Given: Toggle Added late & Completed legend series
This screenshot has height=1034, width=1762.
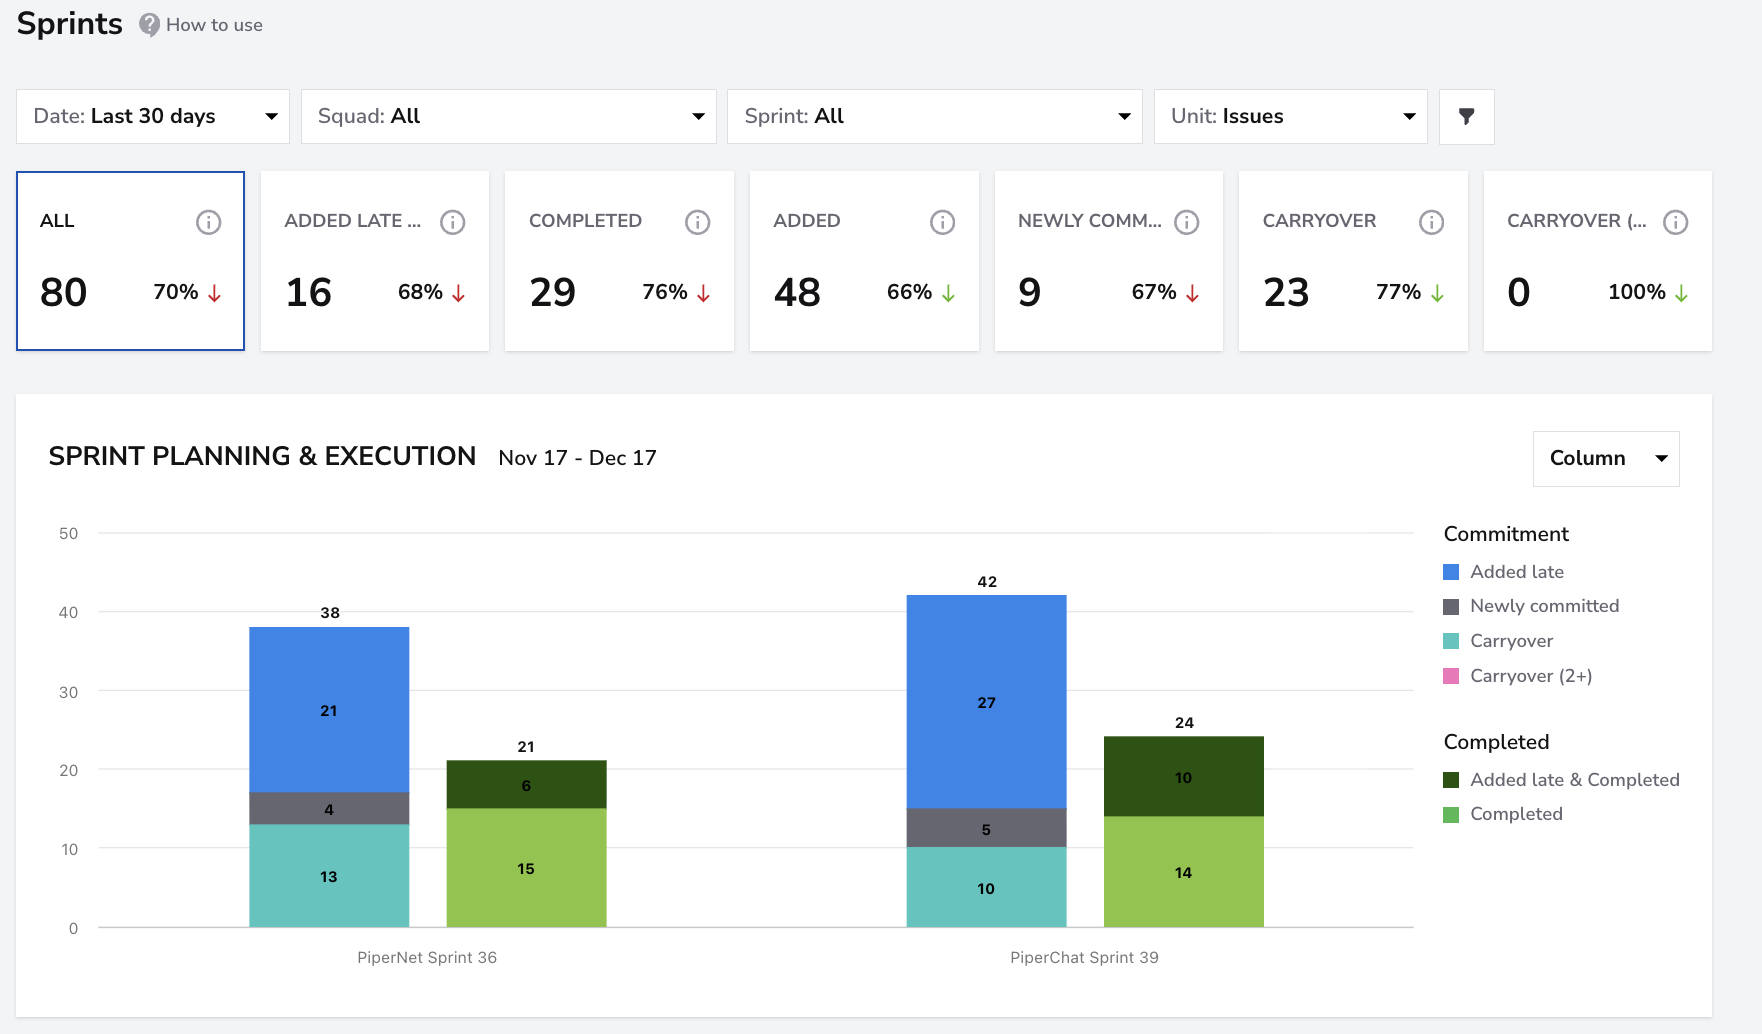Looking at the screenshot, I should click(1561, 780).
